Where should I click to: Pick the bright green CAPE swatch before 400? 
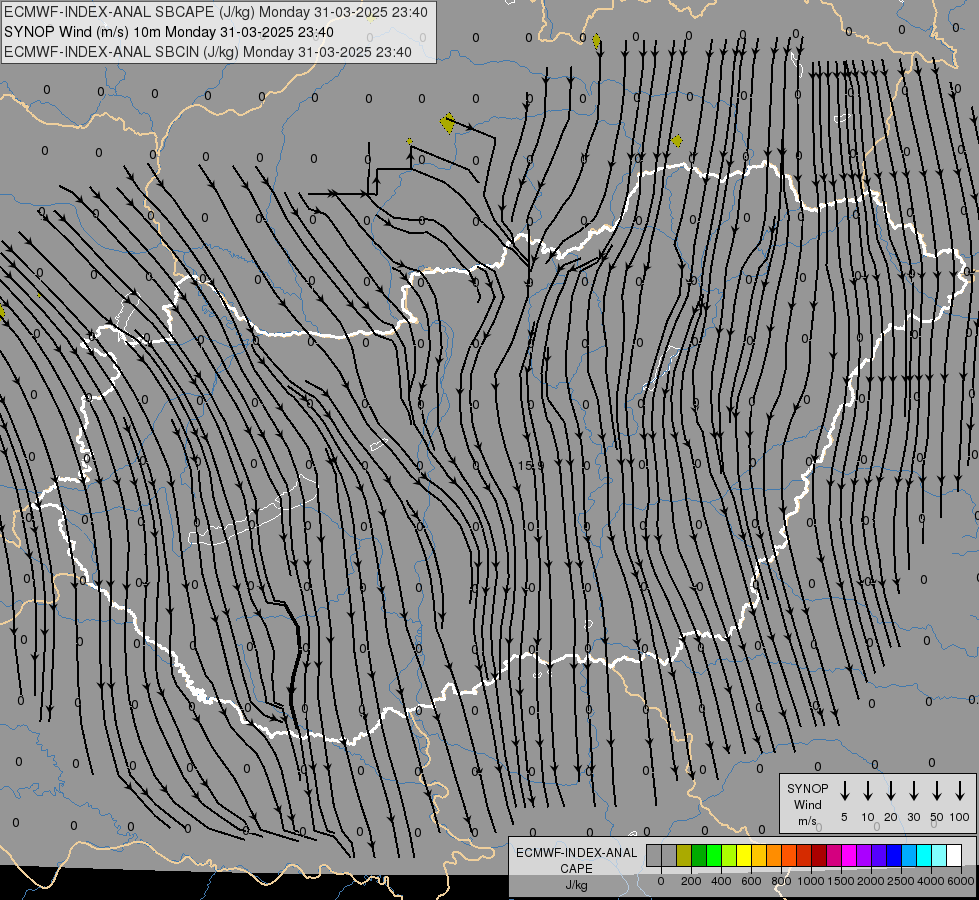[x=714, y=856]
